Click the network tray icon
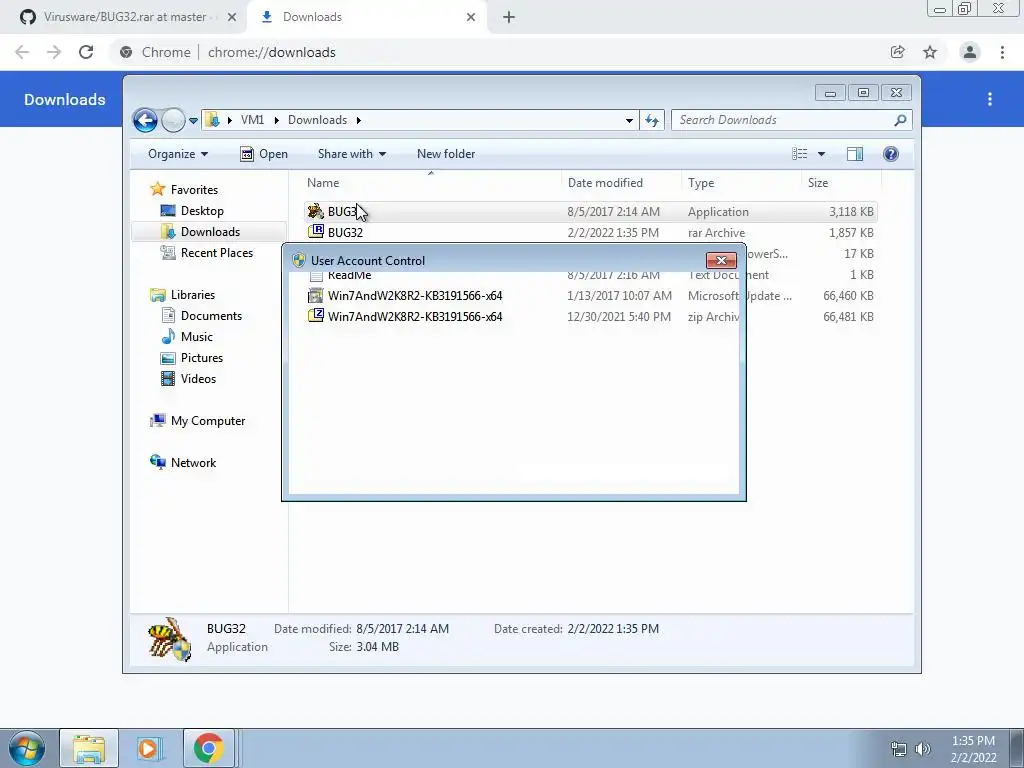1024x768 pixels. pos(899,749)
